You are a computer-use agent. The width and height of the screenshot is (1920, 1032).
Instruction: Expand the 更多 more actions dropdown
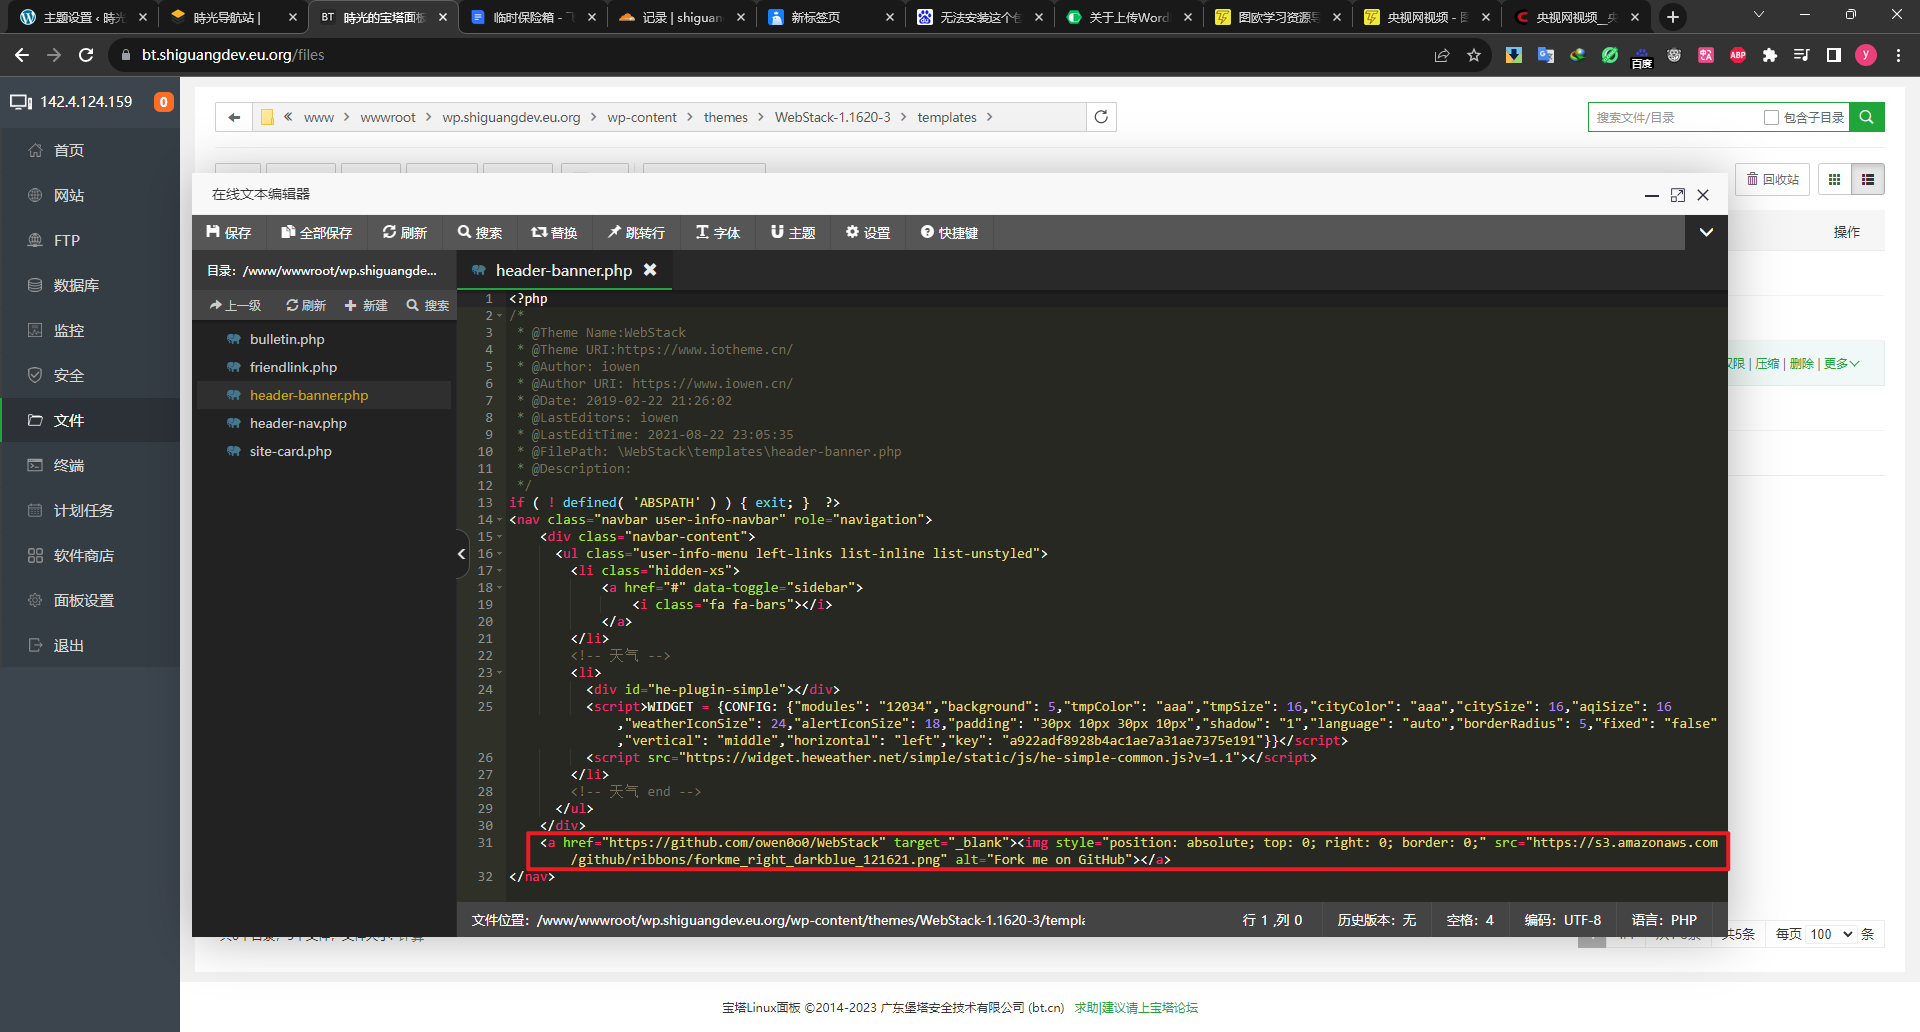[1841, 364]
